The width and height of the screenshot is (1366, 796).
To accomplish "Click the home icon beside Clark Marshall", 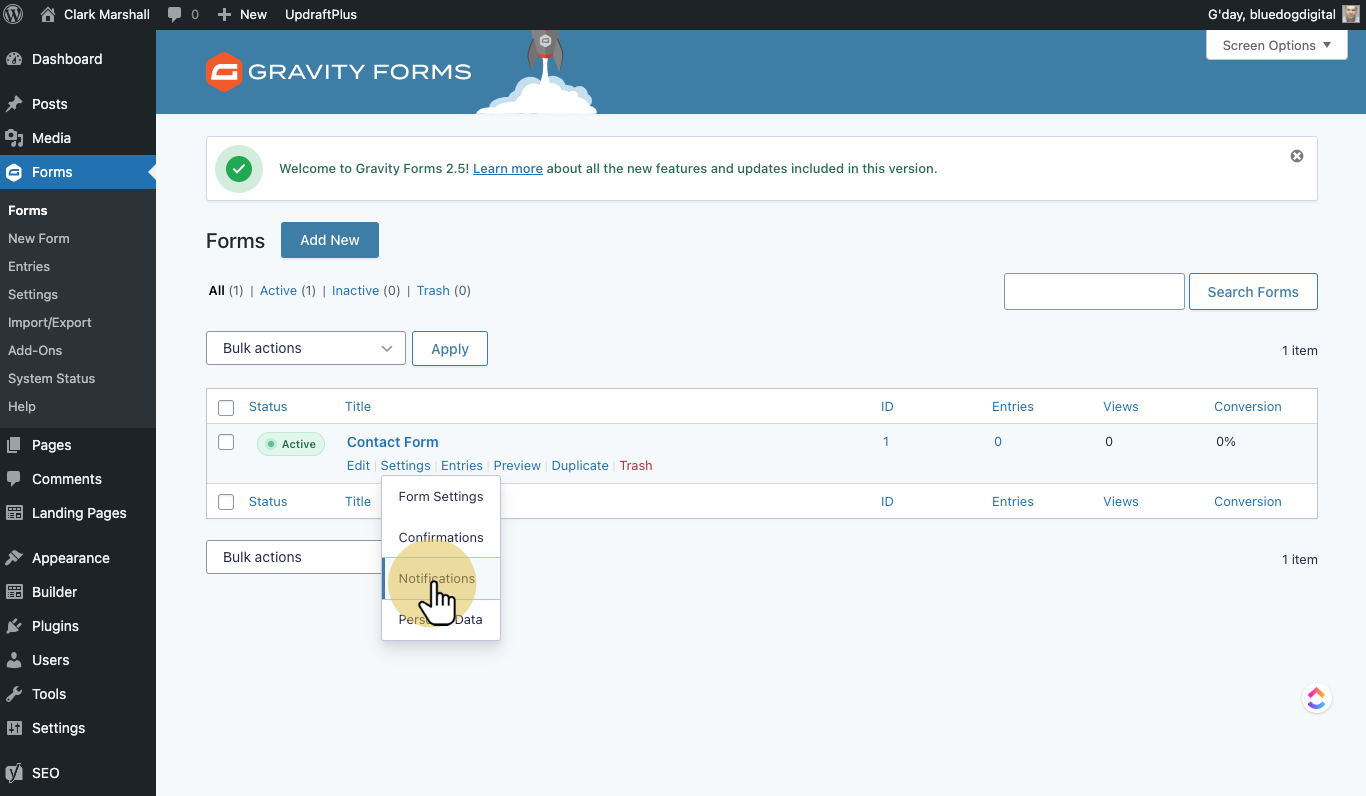I will (48, 14).
